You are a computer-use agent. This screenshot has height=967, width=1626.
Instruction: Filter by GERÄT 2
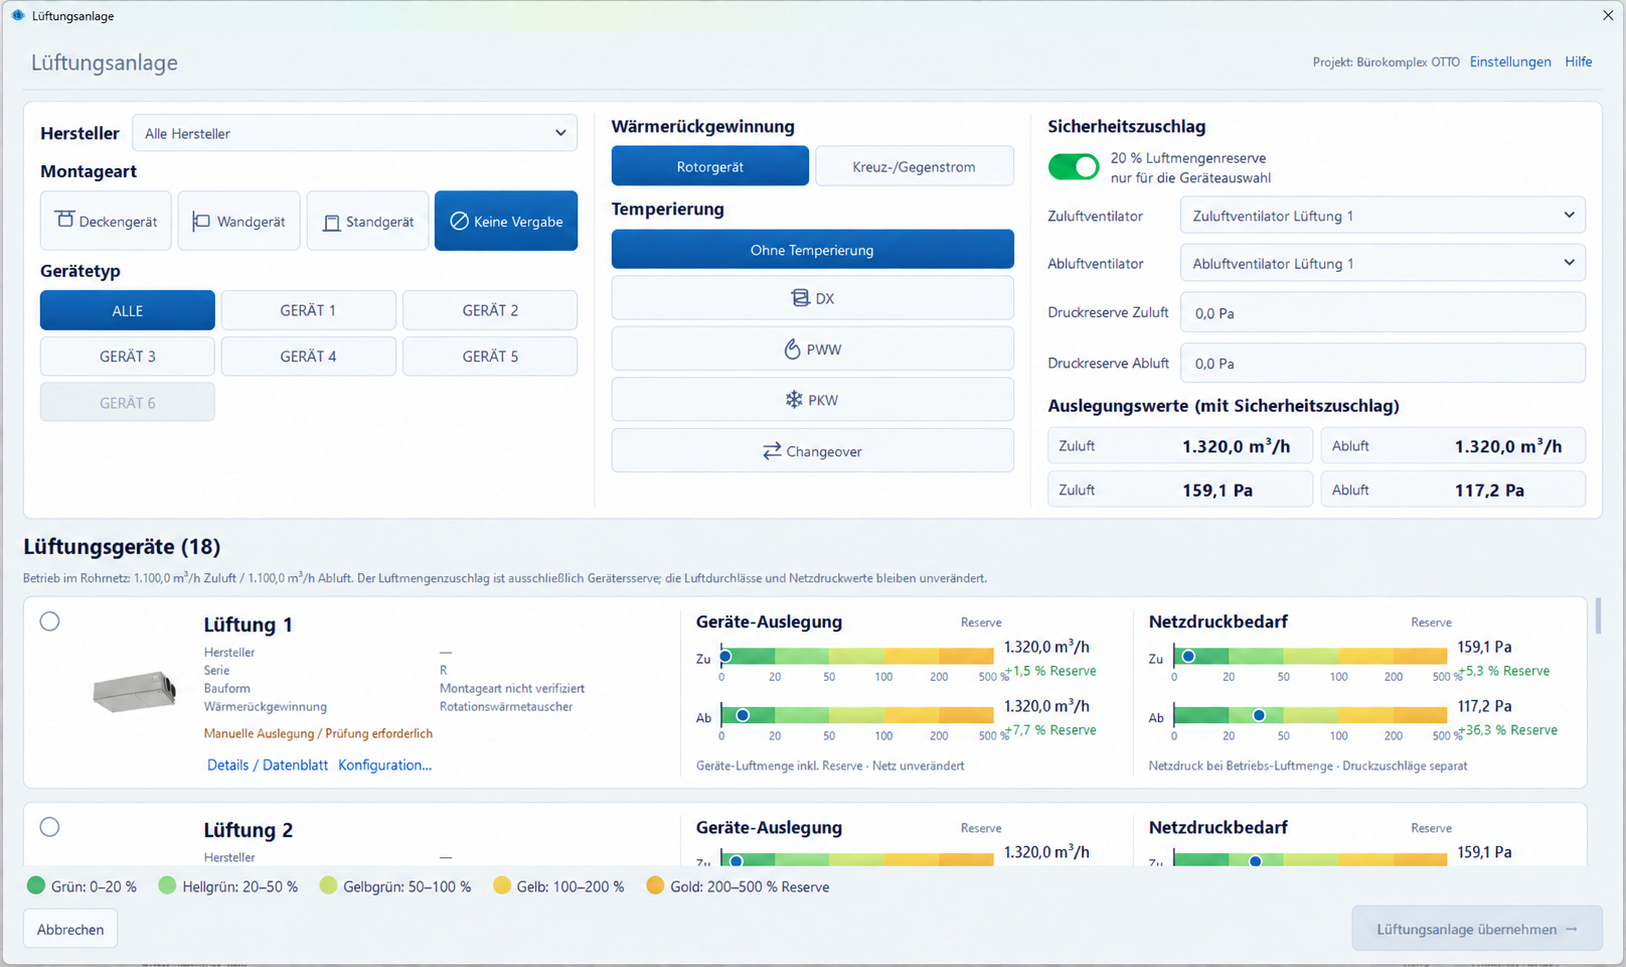tap(490, 310)
